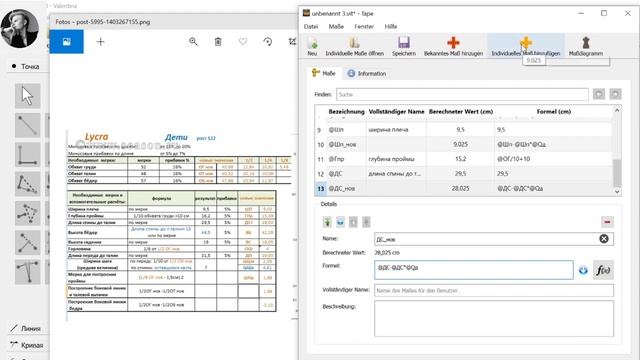Open the Fenster menu
The height and width of the screenshot is (360, 640).
click(x=364, y=26)
